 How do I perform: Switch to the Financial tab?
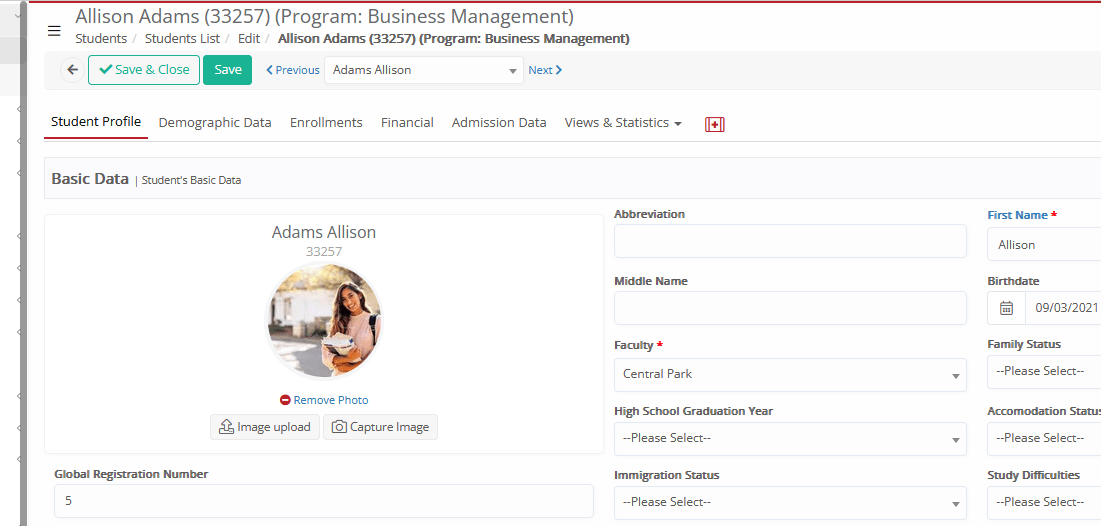(x=407, y=123)
